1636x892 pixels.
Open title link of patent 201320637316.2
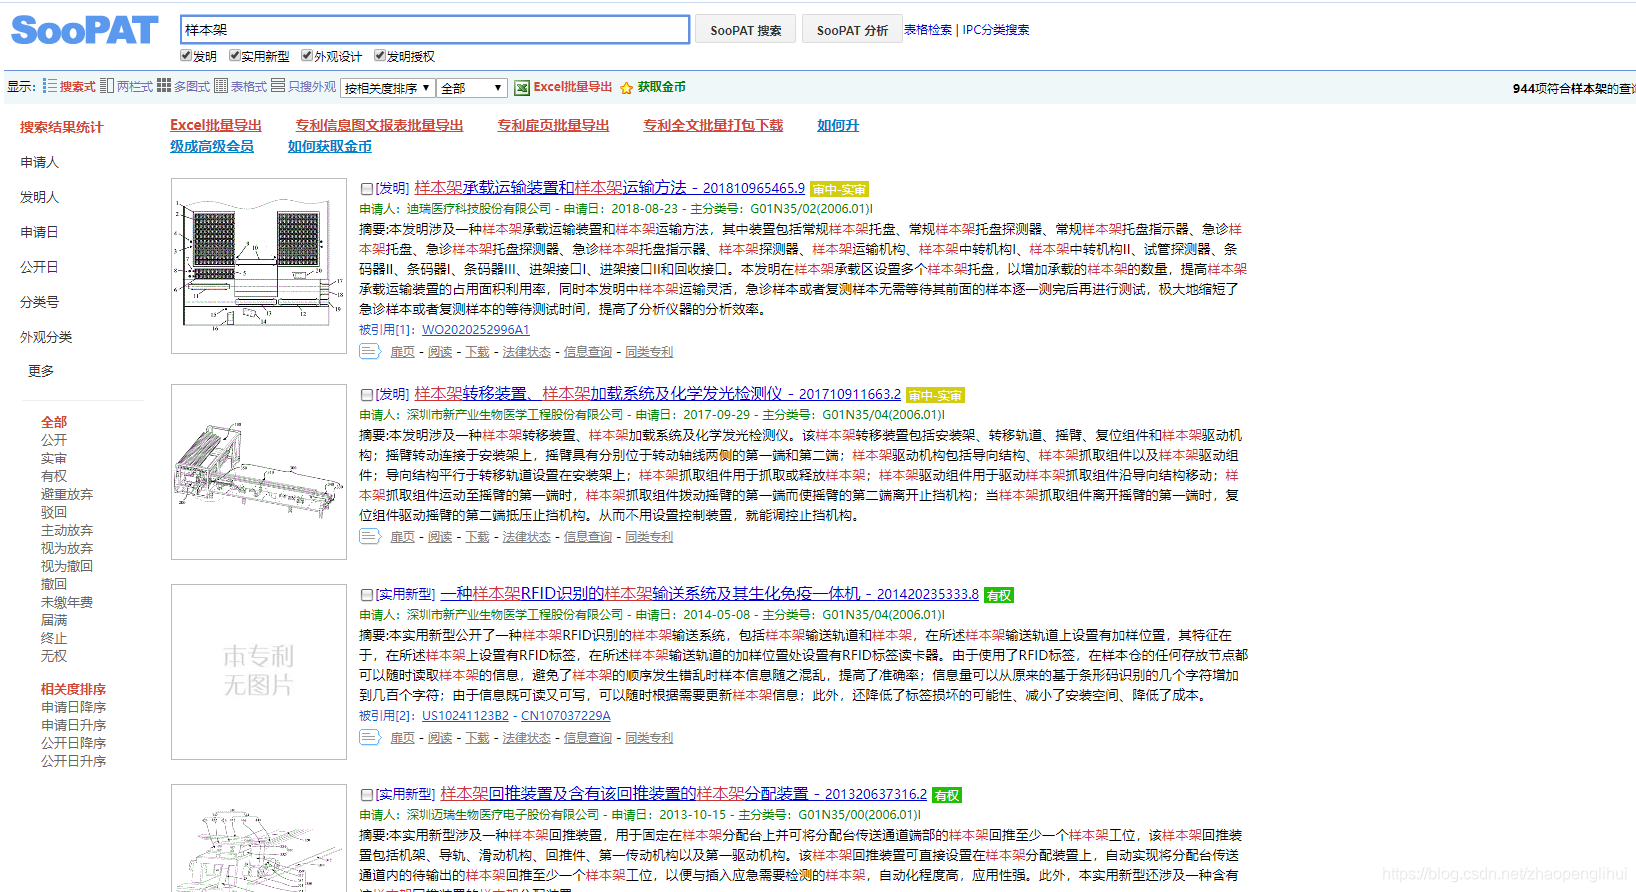684,794
